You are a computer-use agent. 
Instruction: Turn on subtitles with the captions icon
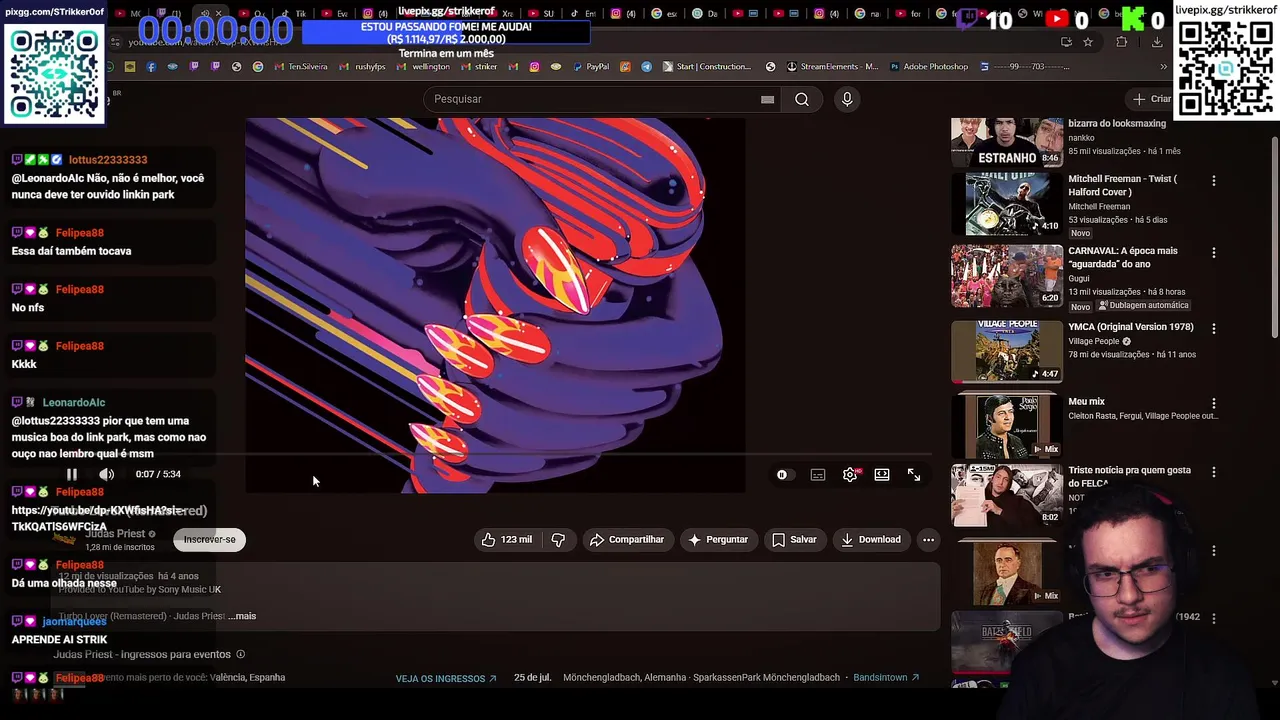(x=818, y=475)
